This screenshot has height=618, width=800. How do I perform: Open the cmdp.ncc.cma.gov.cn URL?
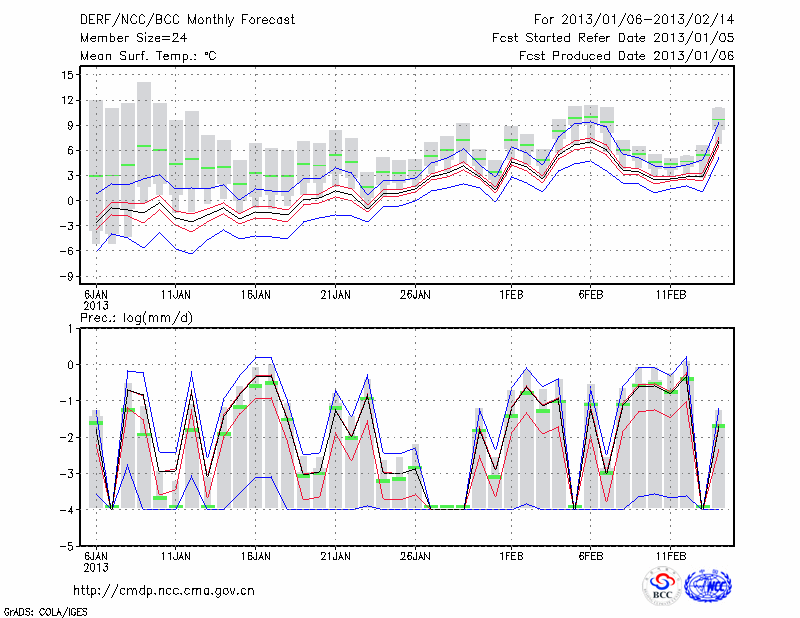pos(164,590)
